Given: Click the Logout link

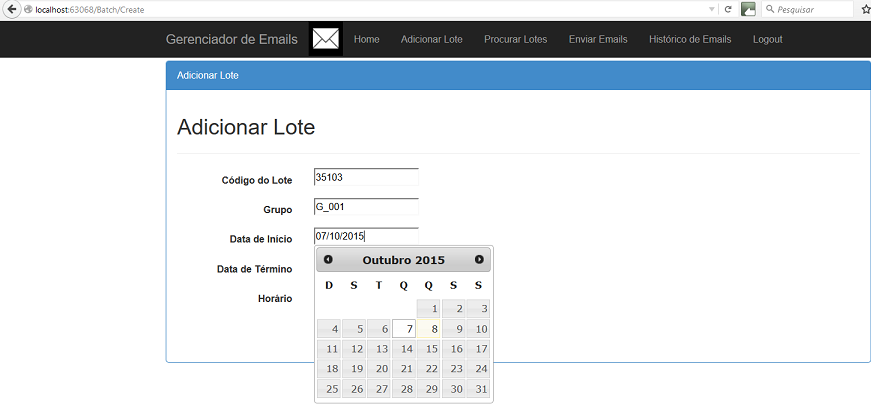Looking at the screenshot, I should (x=768, y=39).
